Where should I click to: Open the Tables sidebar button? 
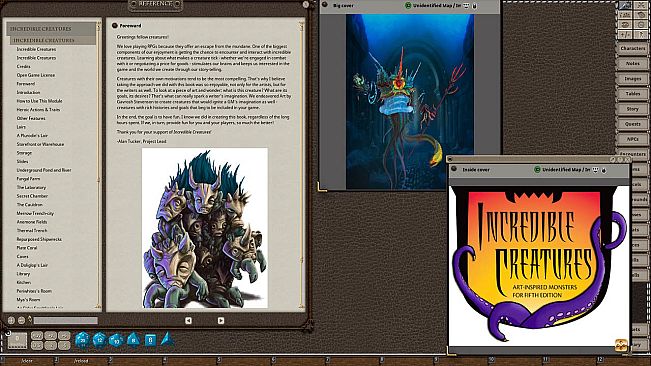pyautogui.click(x=633, y=94)
